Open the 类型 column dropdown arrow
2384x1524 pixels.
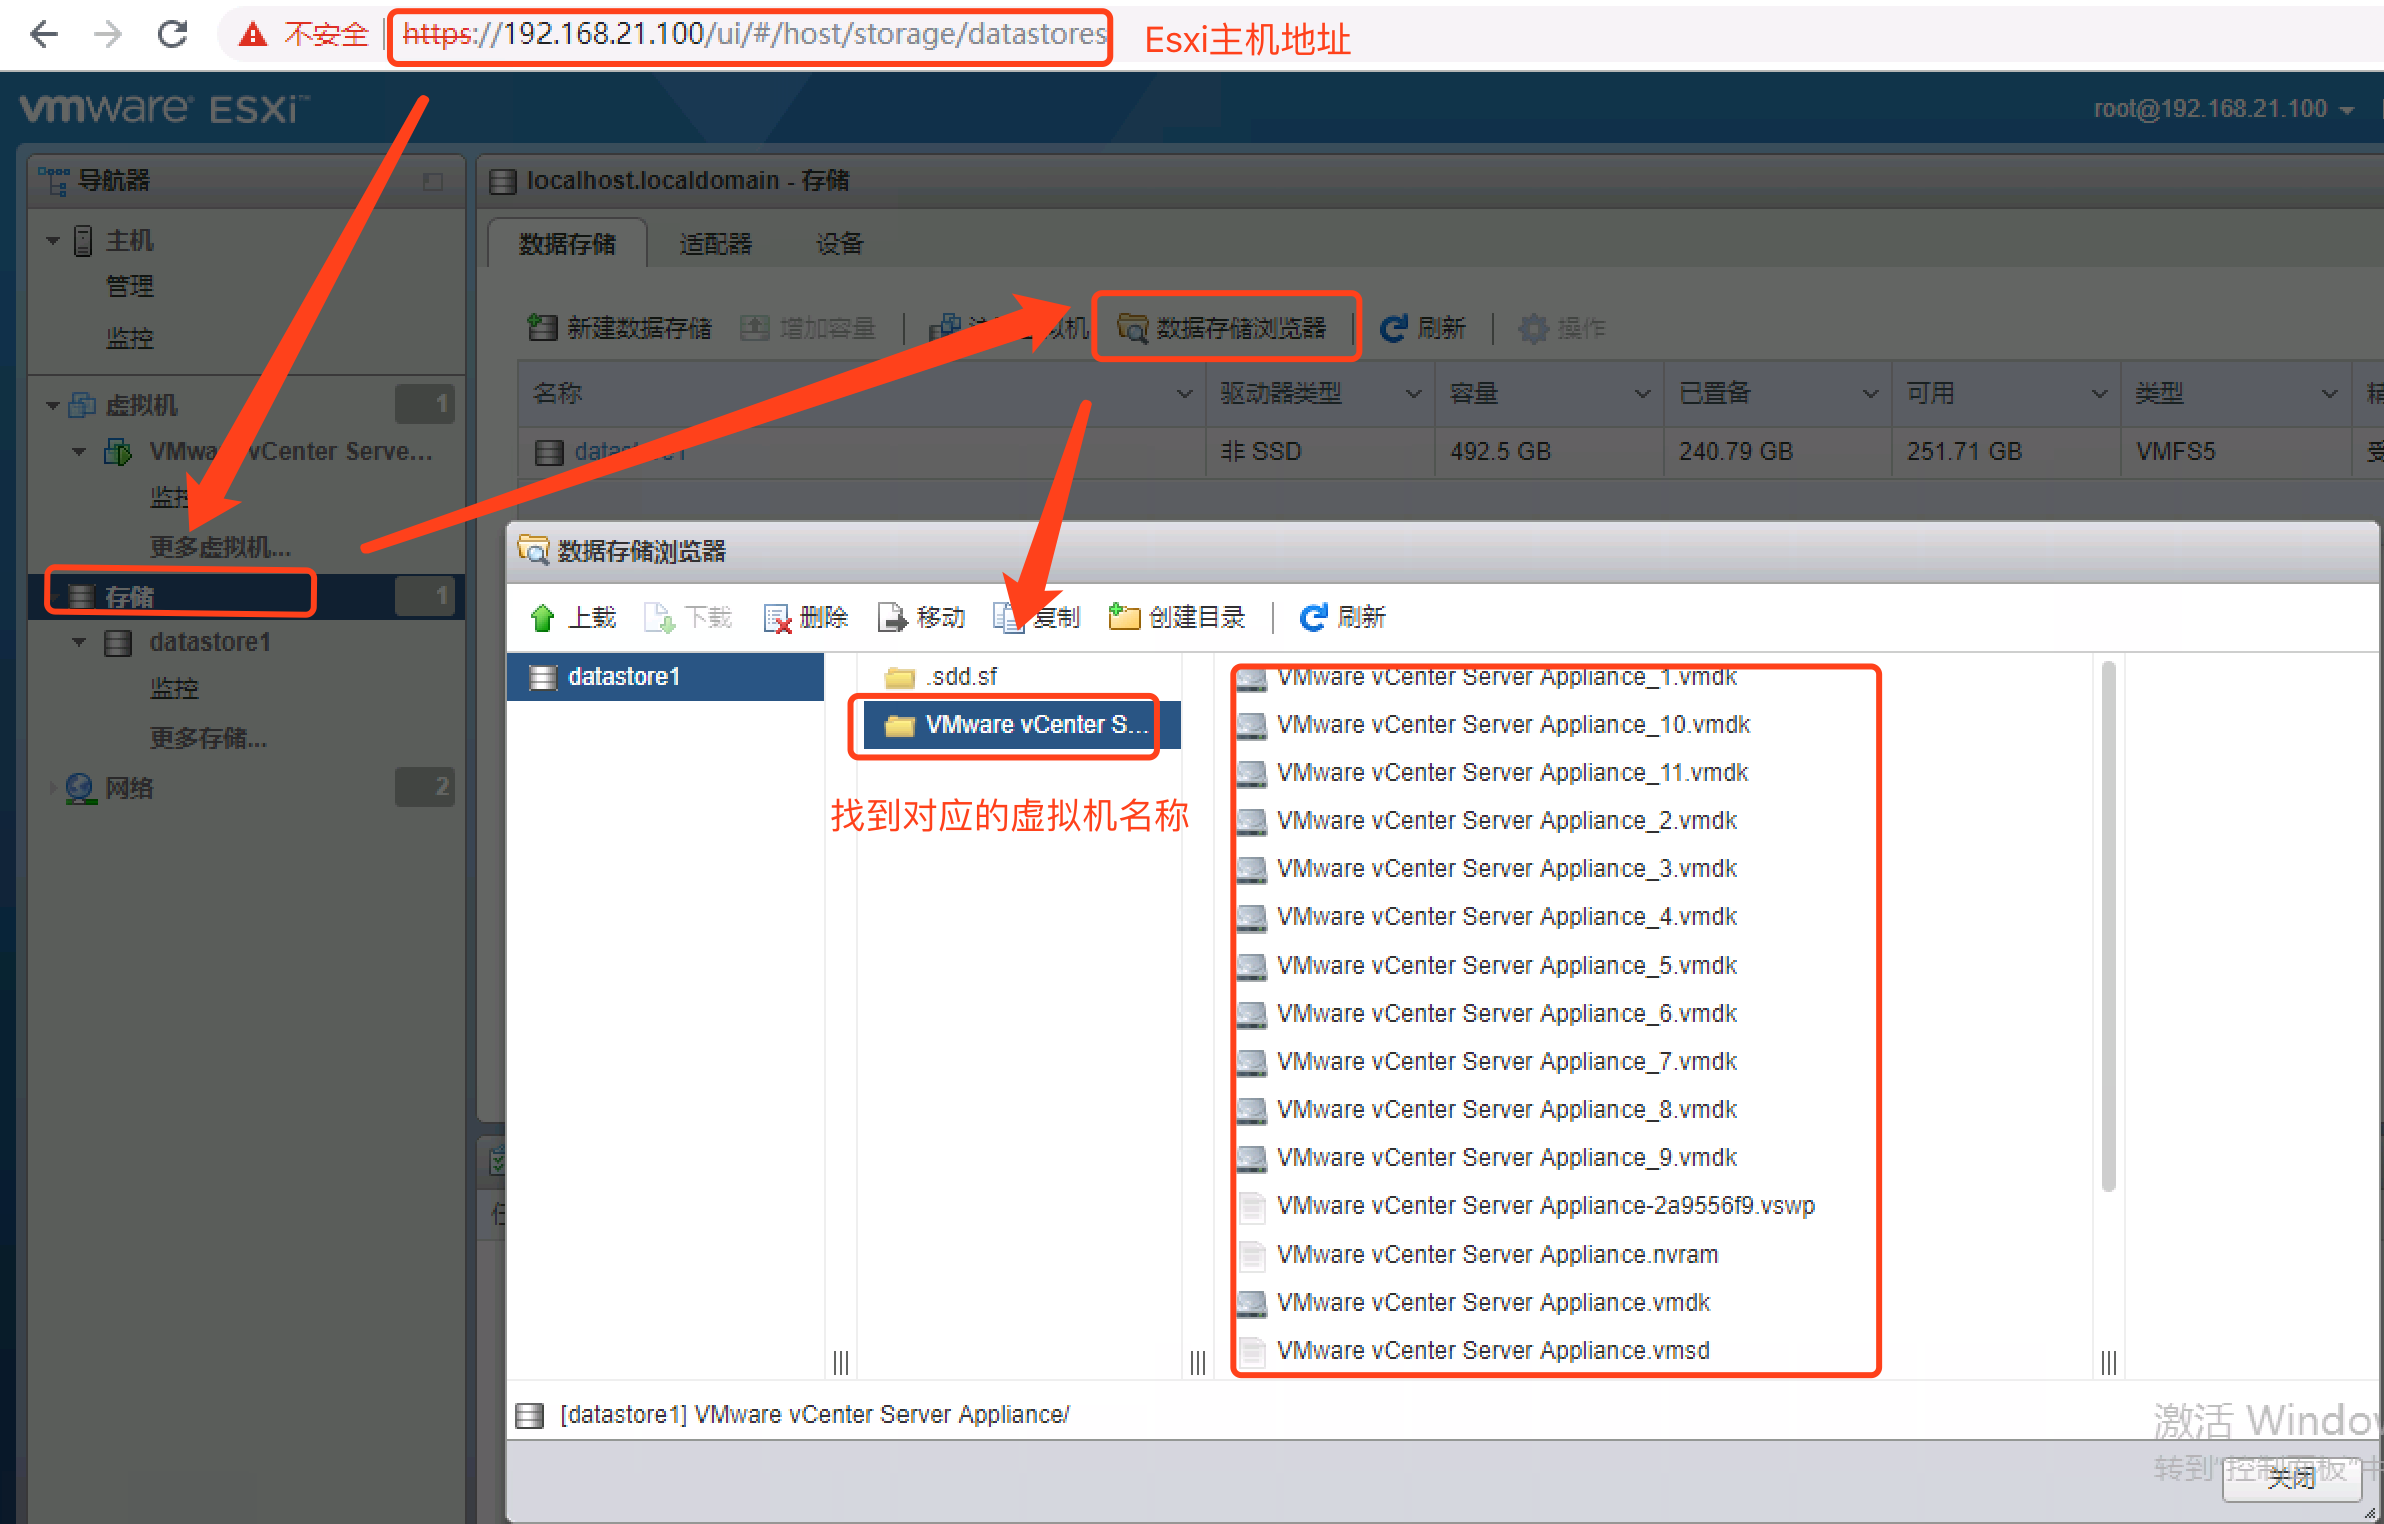pos(2329,394)
